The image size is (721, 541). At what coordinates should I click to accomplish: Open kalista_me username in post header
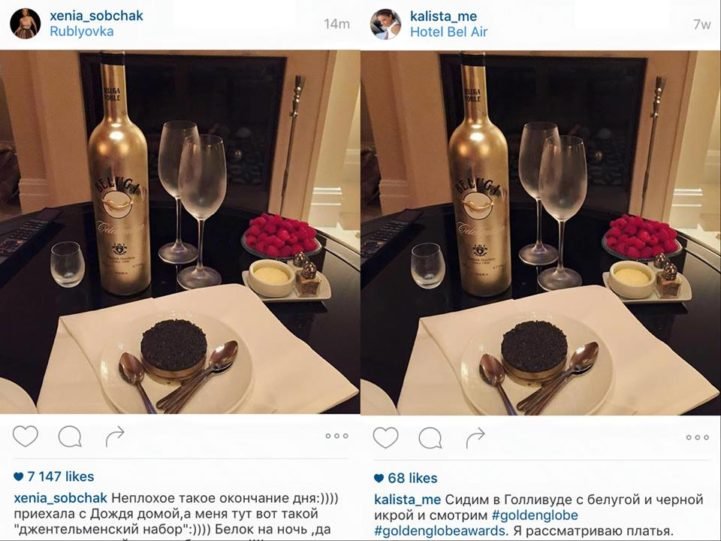click(443, 16)
